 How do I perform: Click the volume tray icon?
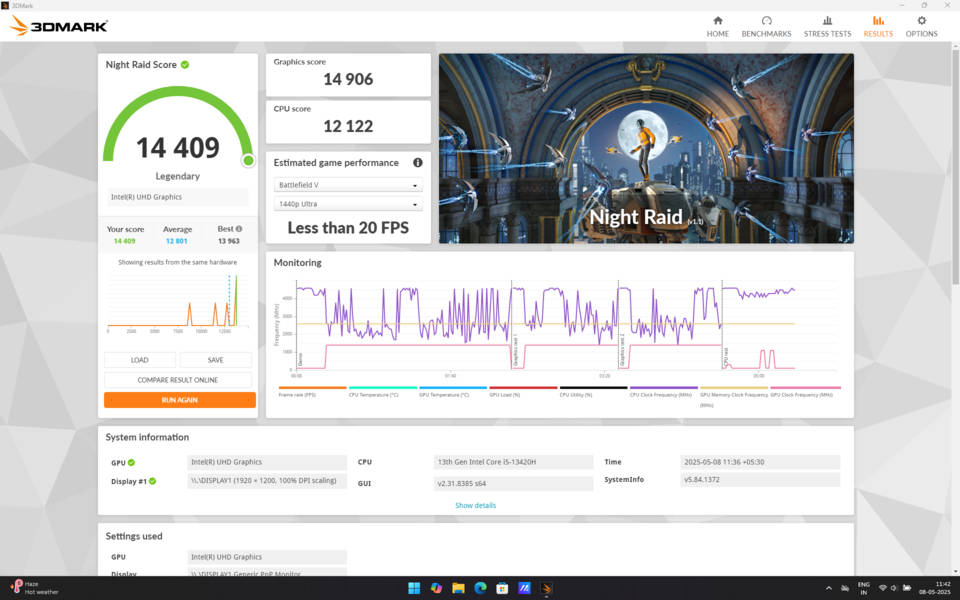click(894, 588)
